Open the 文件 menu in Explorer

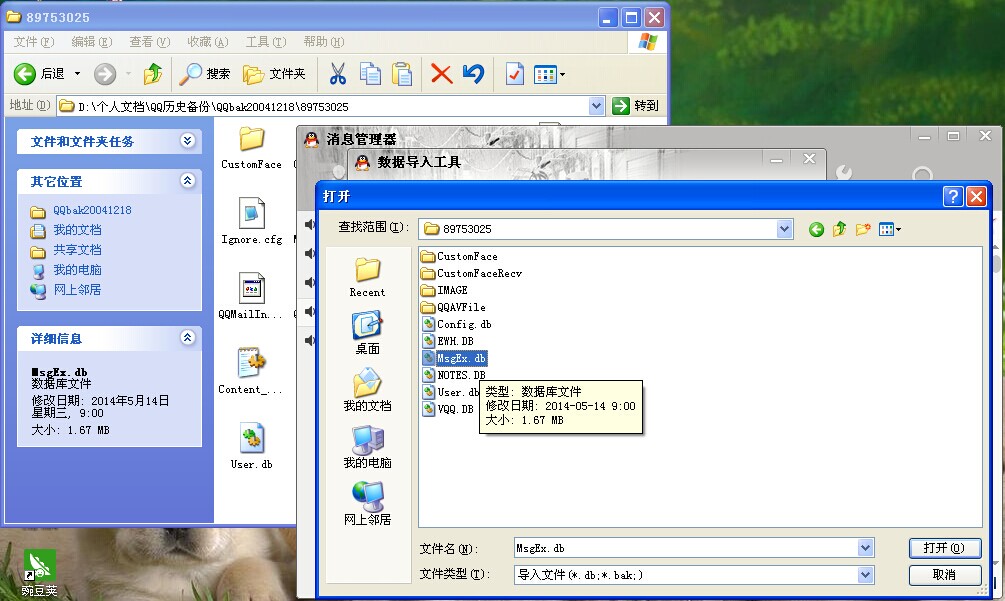pyautogui.click(x=34, y=42)
